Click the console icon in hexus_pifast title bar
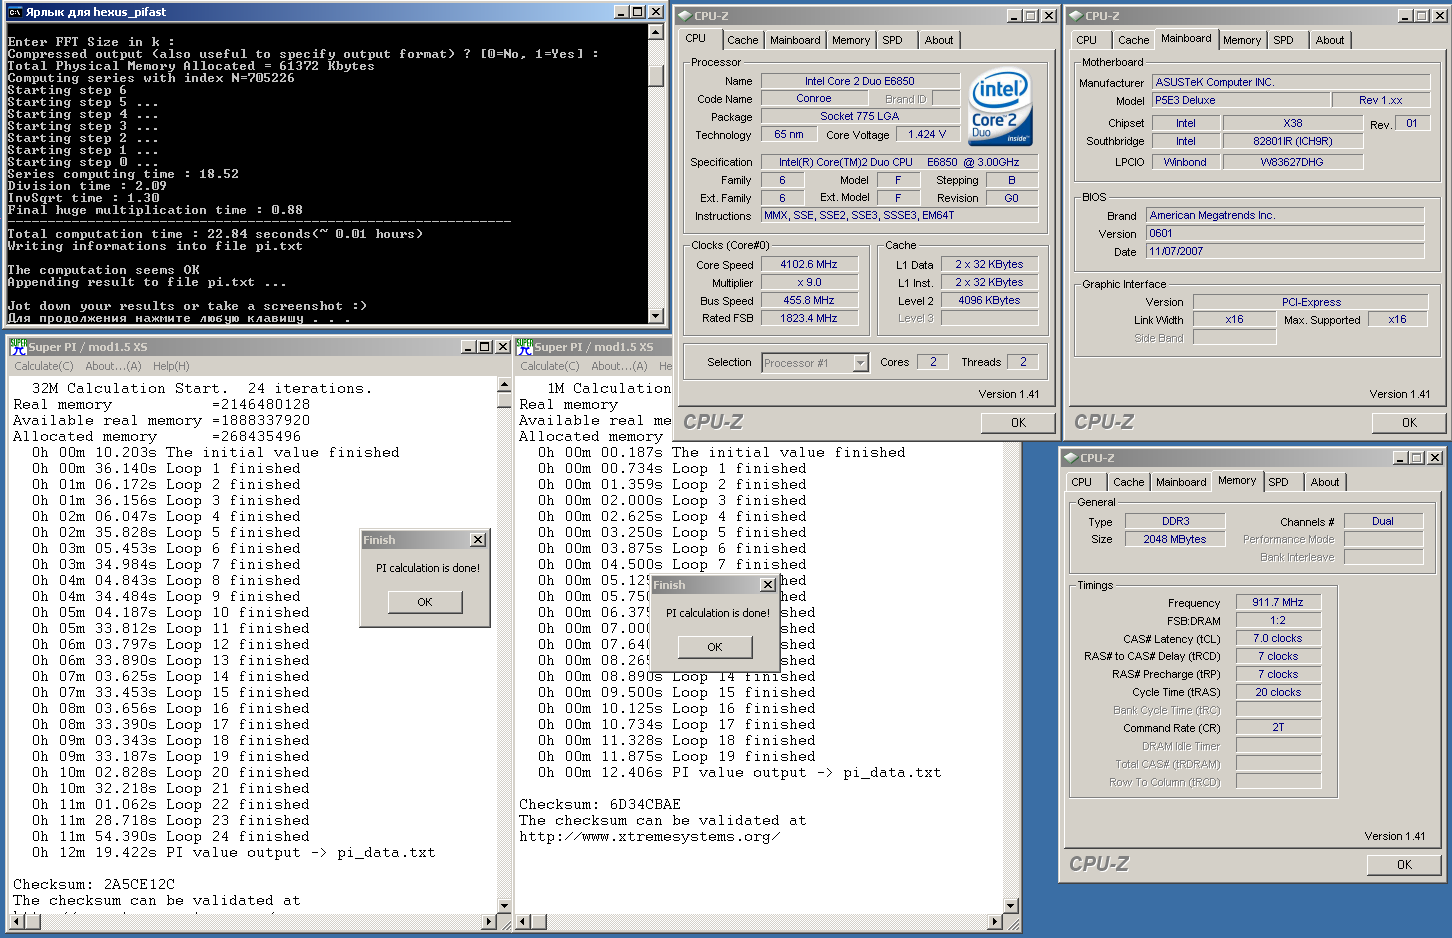This screenshot has height=938, width=1452. tap(15, 12)
